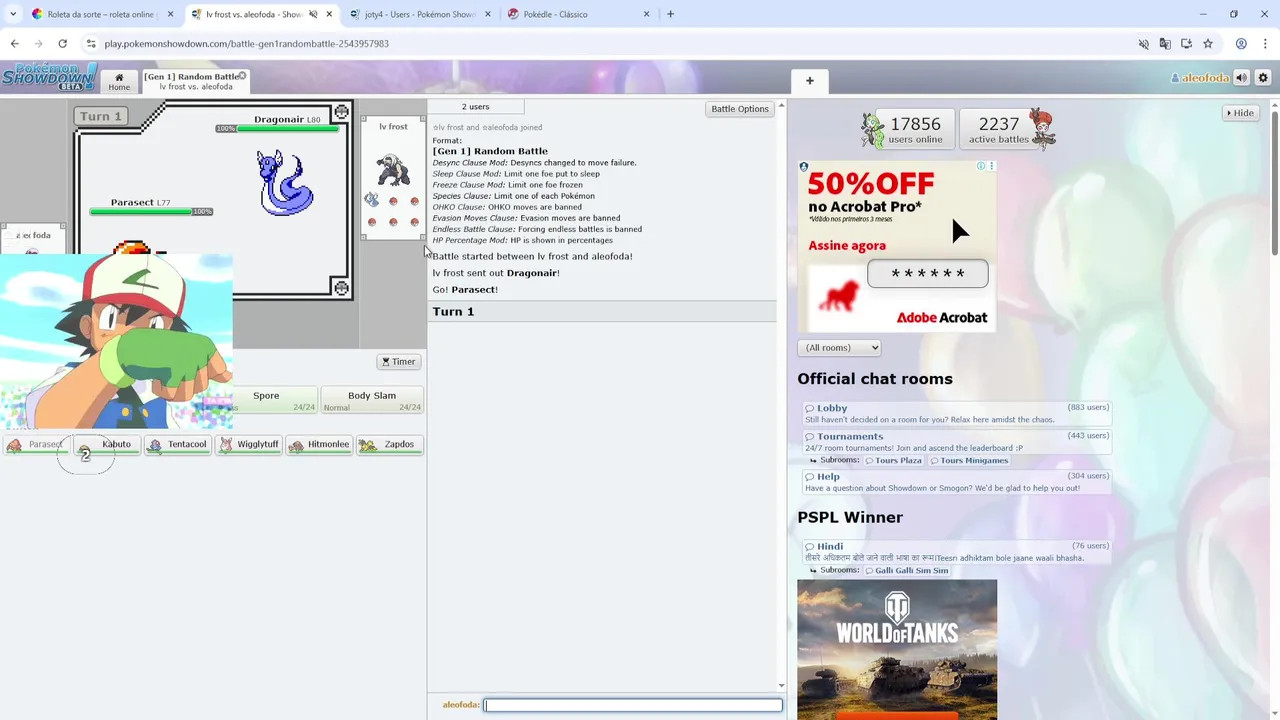Click the muted-site icon in the address bar
1280x720 pixels.
click(x=1144, y=44)
